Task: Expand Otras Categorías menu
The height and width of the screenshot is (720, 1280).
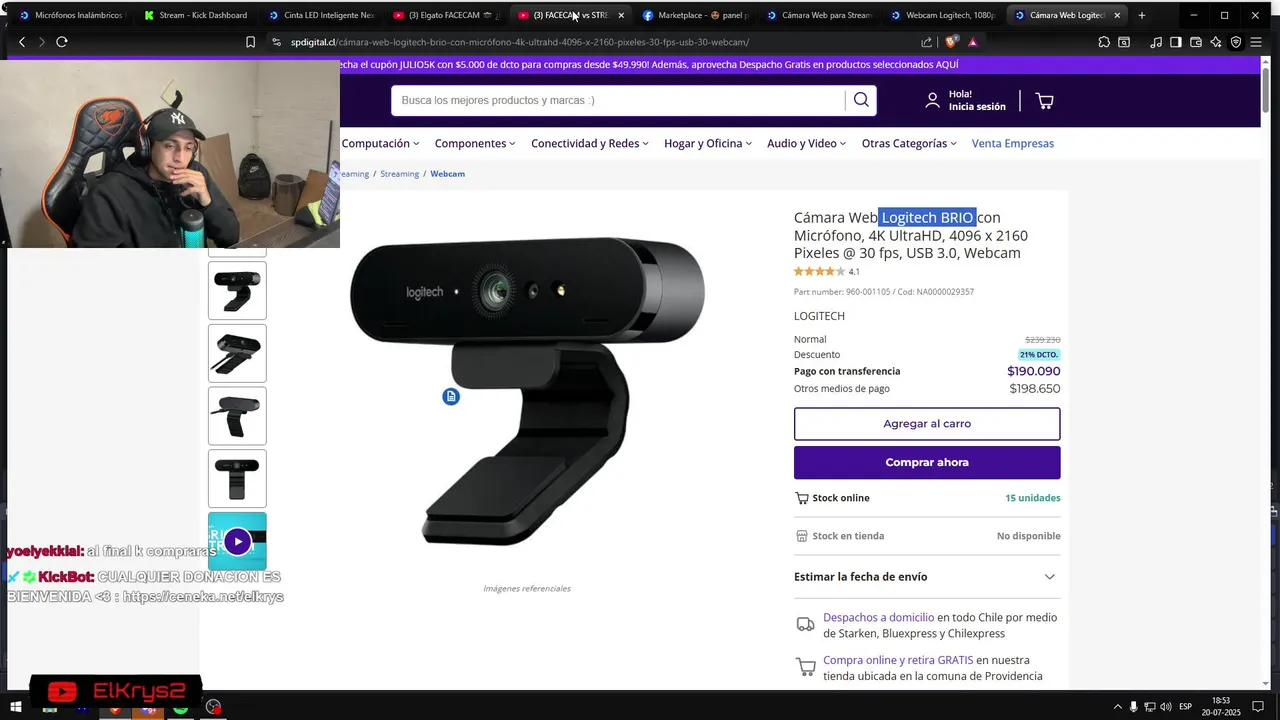Action: tap(909, 143)
